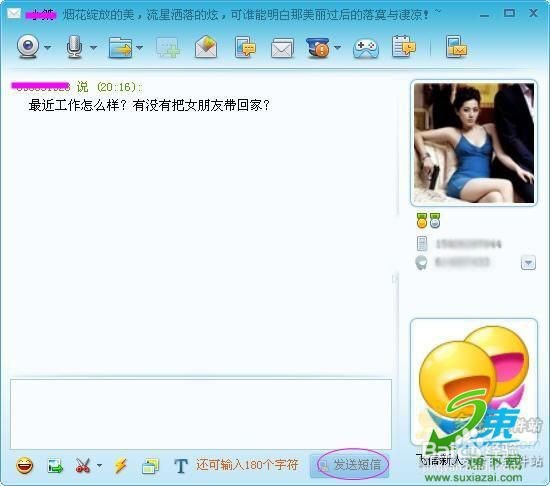Close the chat window
The image size is (550, 486).
[x=534, y=13]
